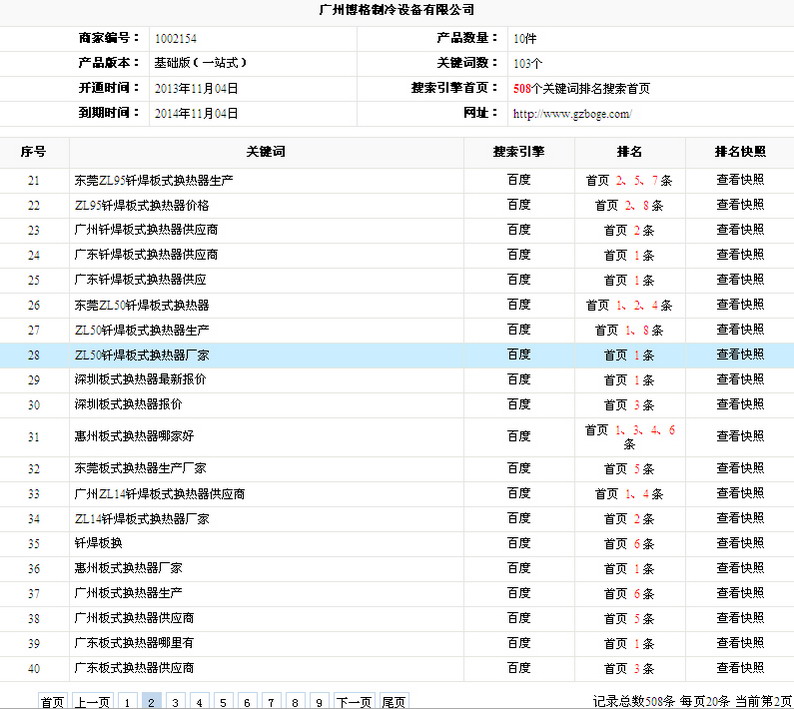Click the 排名 column header
Viewport: 794px width, 709px height.
pos(629,151)
